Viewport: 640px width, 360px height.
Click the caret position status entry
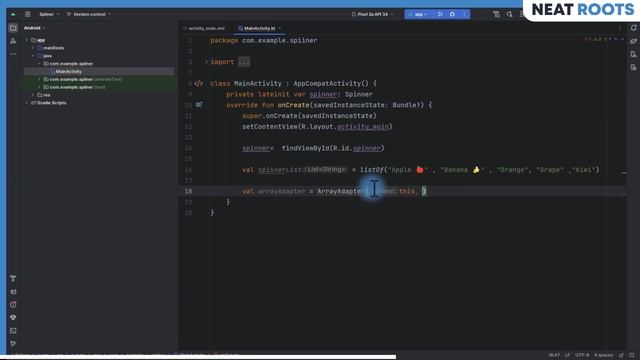tap(554, 355)
